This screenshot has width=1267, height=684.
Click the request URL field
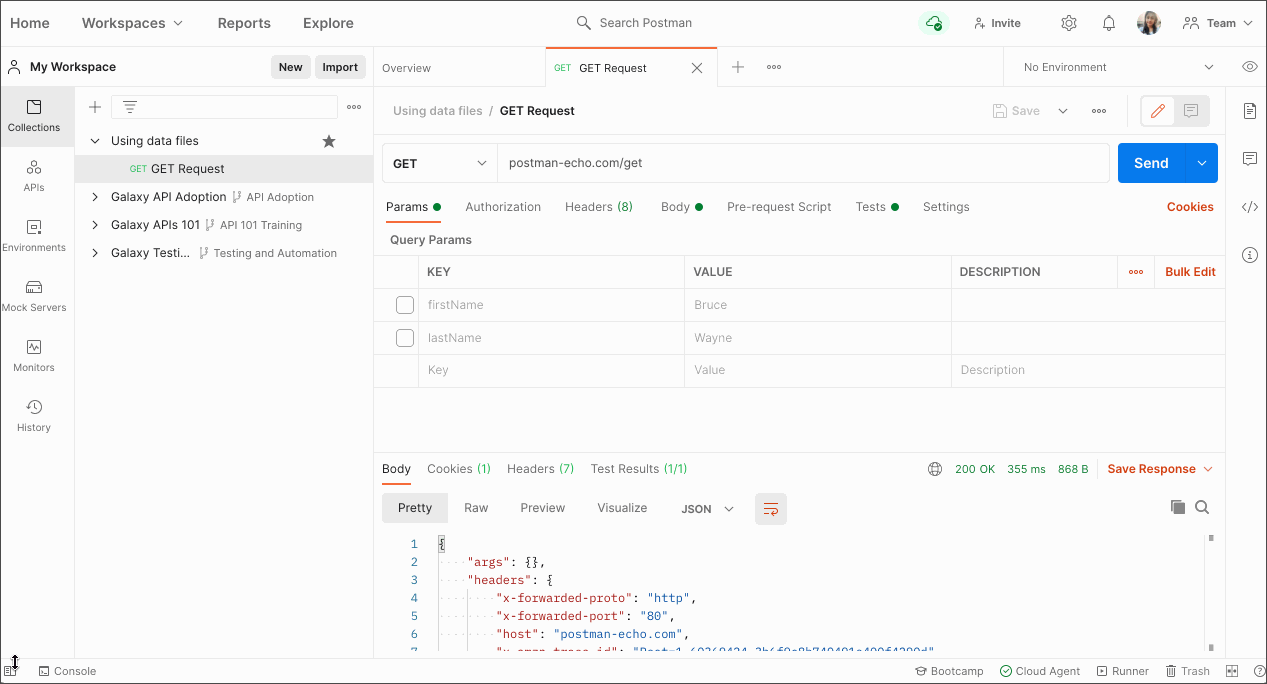tap(804, 163)
